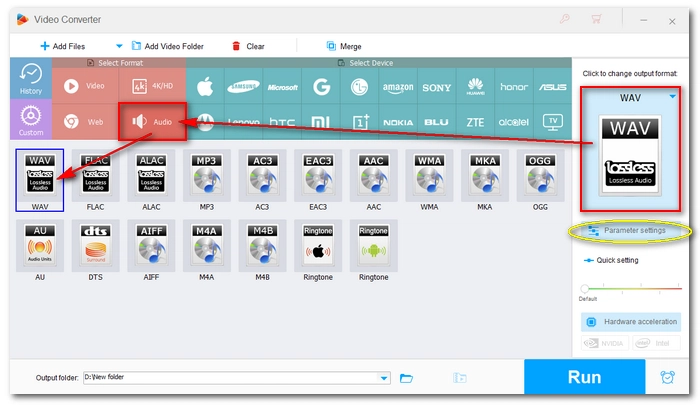Select the OnePlus device category

point(359,122)
